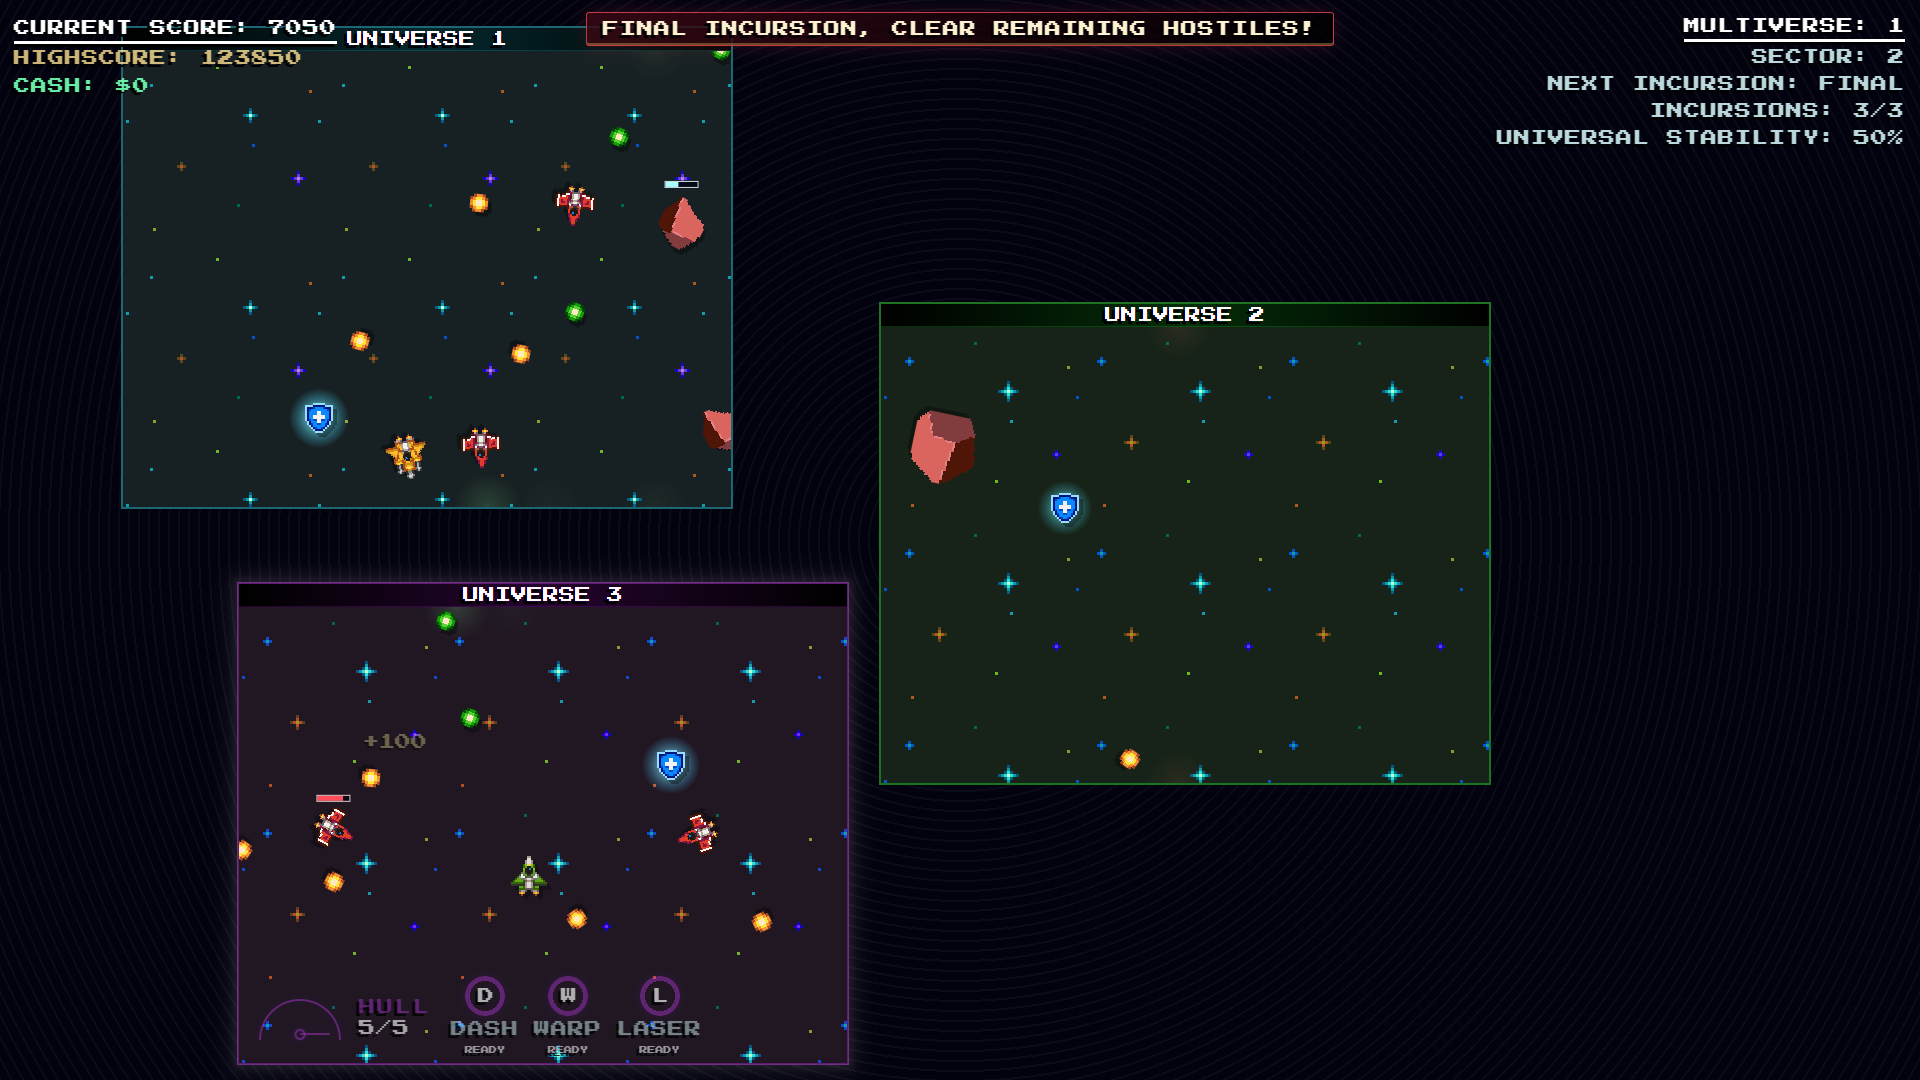Click the orange orb below the middle green orb in Universe 1
This screenshot has width=1920, height=1080.
click(x=521, y=353)
